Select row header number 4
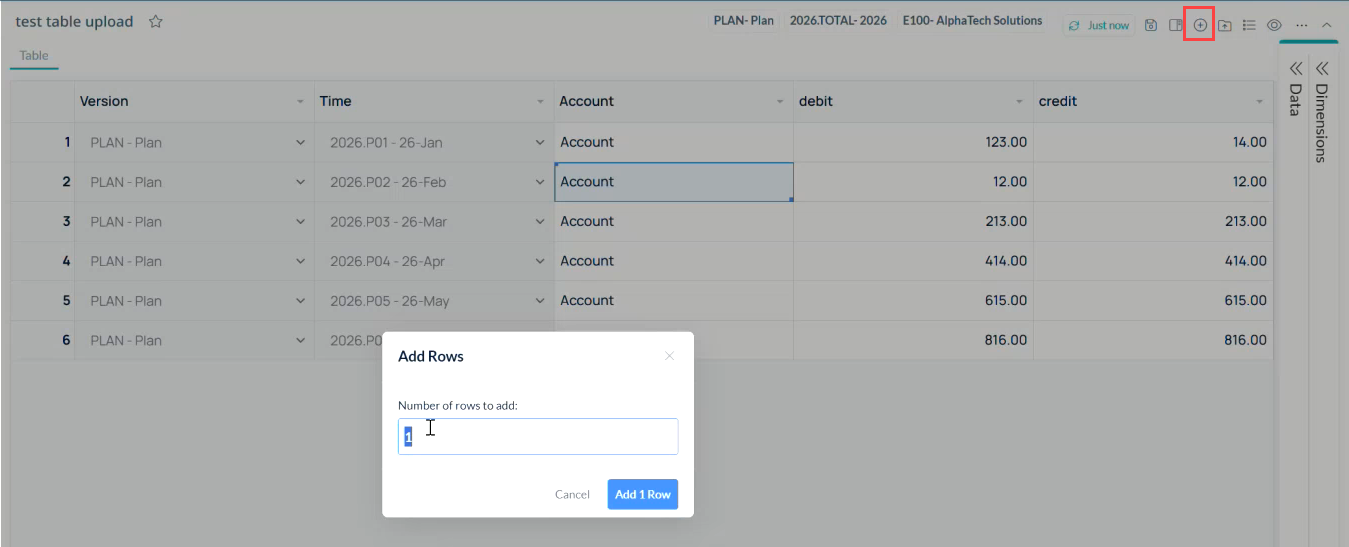Image resolution: width=1349 pixels, height=547 pixels. (x=44, y=261)
